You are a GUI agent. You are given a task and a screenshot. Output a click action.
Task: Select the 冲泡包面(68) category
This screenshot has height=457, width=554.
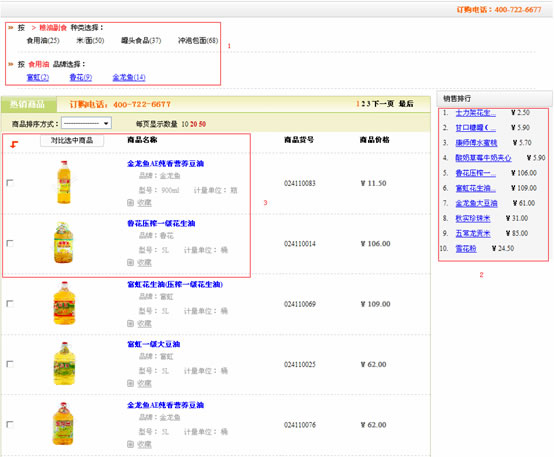[x=198, y=41]
